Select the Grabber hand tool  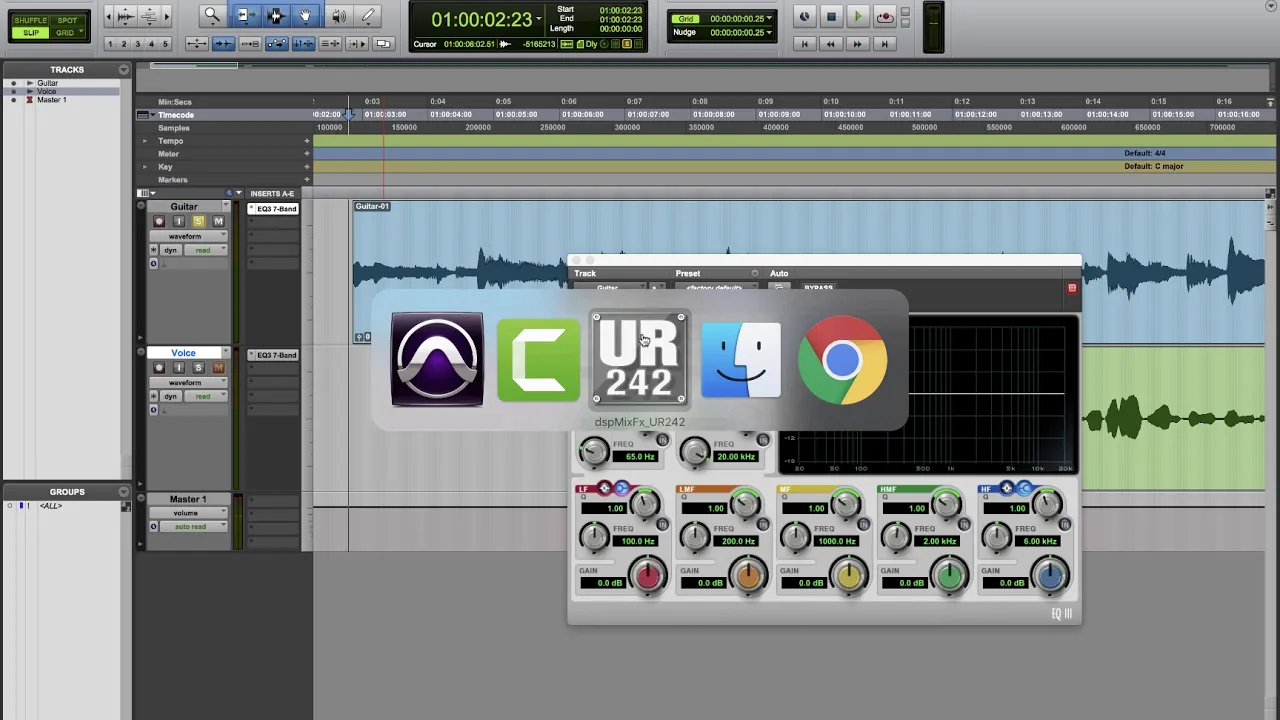pyautogui.click(x=306, y=15)
